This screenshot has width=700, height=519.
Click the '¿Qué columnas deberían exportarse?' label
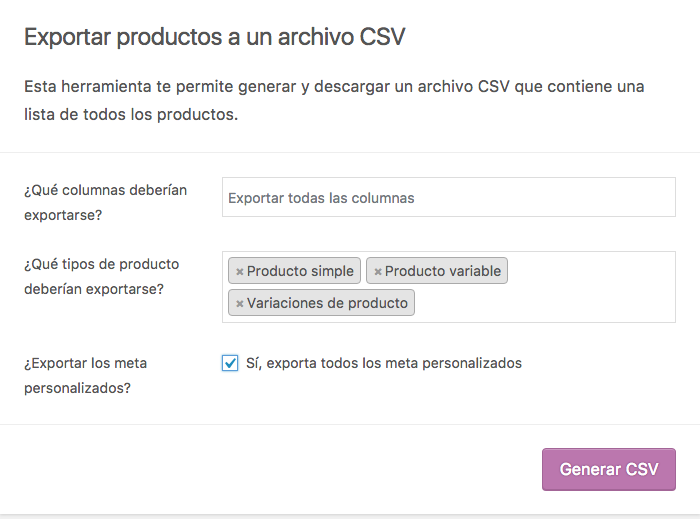pyautogui.click(x=105, y=202)
